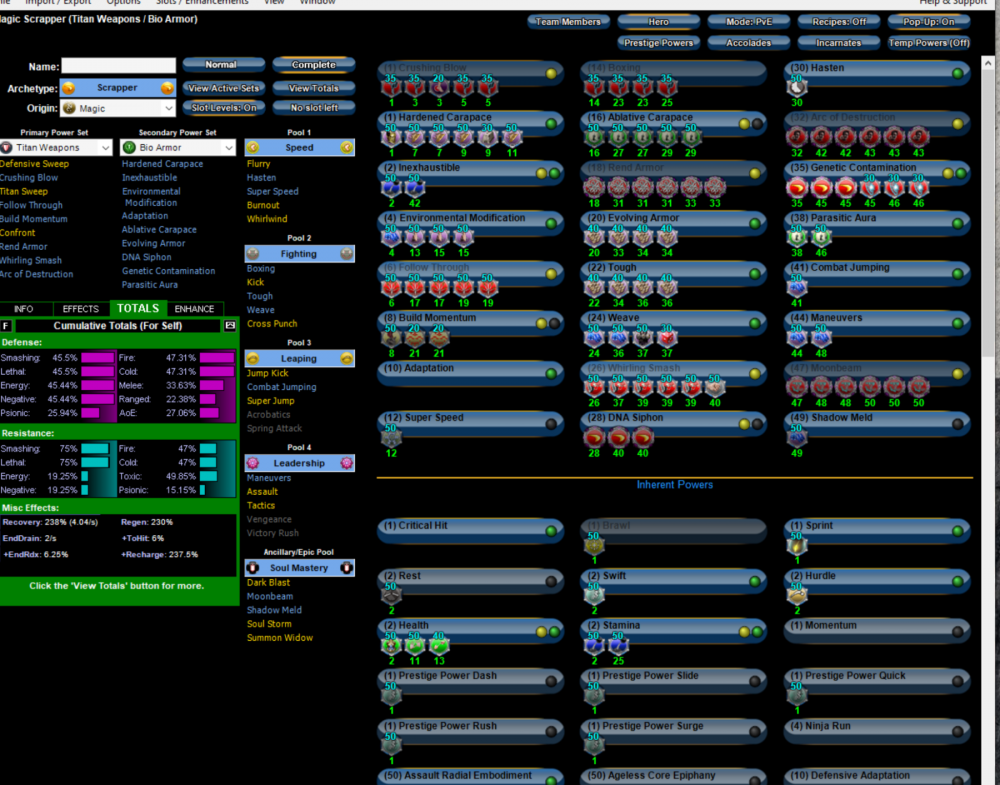Enable Recipes using the Recipes: Off toggle
The width and height of the screenshot is (1000, 785).
pos(838,22)
